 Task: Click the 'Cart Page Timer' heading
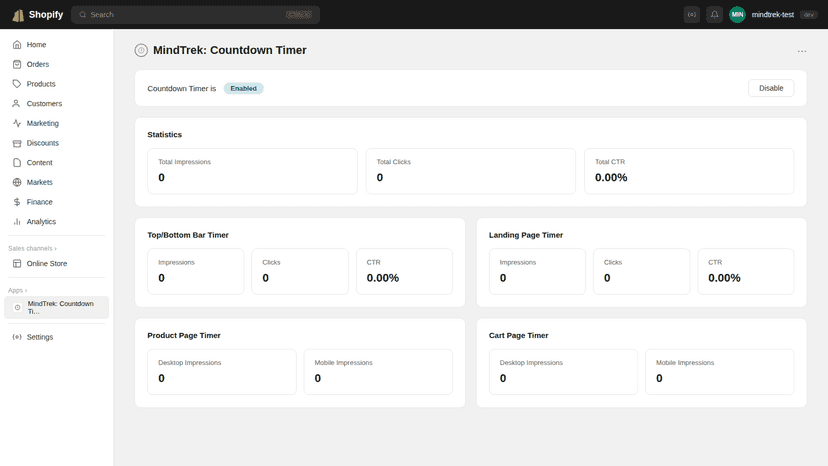[x=519, y=335]
